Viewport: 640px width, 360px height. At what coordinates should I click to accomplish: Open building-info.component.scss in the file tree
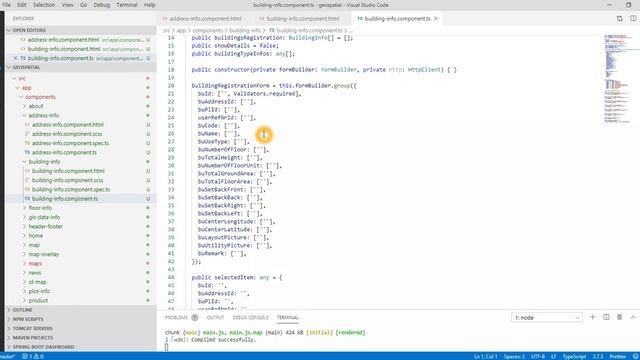coord(67,180)
